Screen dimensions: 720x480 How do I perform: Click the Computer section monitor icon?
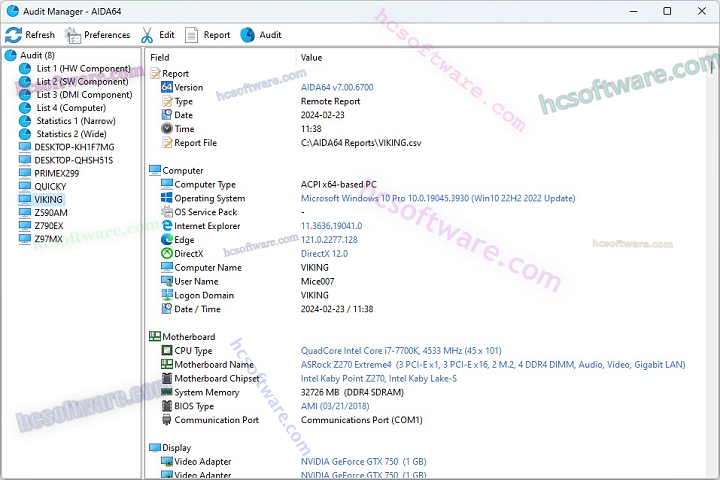[155, 170]
